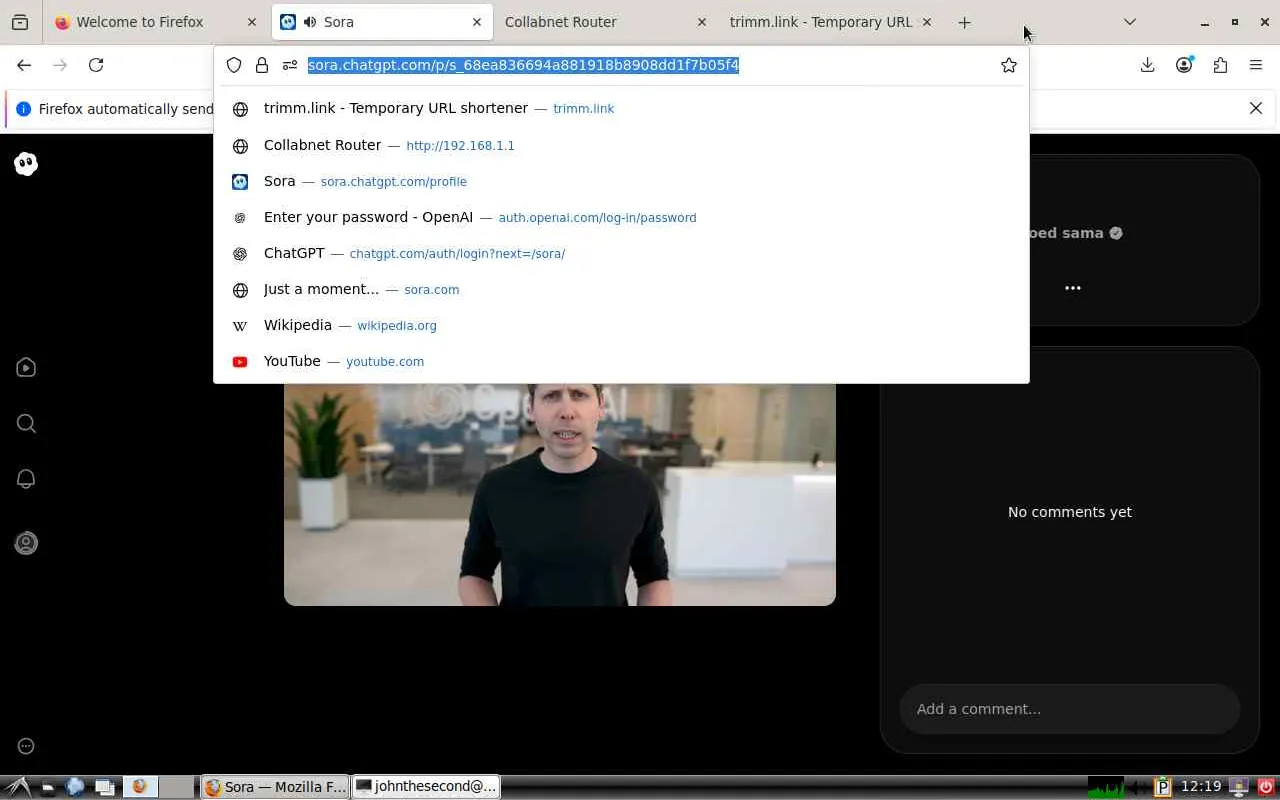Click the Sora video of the man
This screenshot has height=800, width=1280.
tap(560, 495)
